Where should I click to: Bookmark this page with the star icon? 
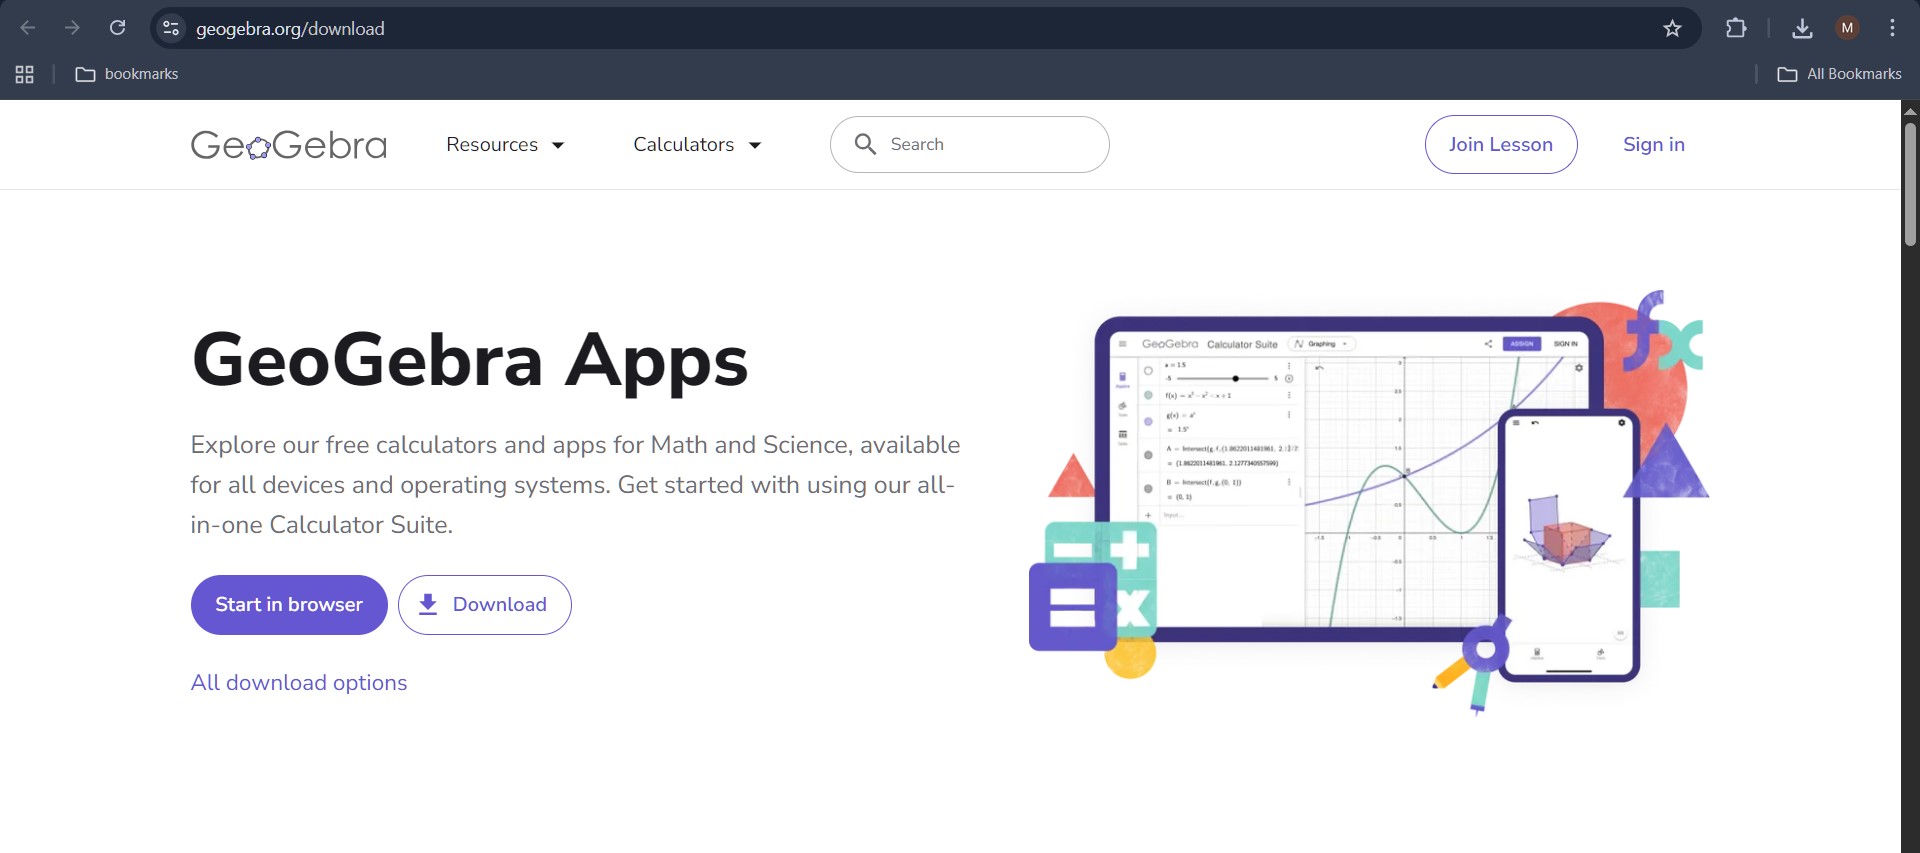point(1672,28)
